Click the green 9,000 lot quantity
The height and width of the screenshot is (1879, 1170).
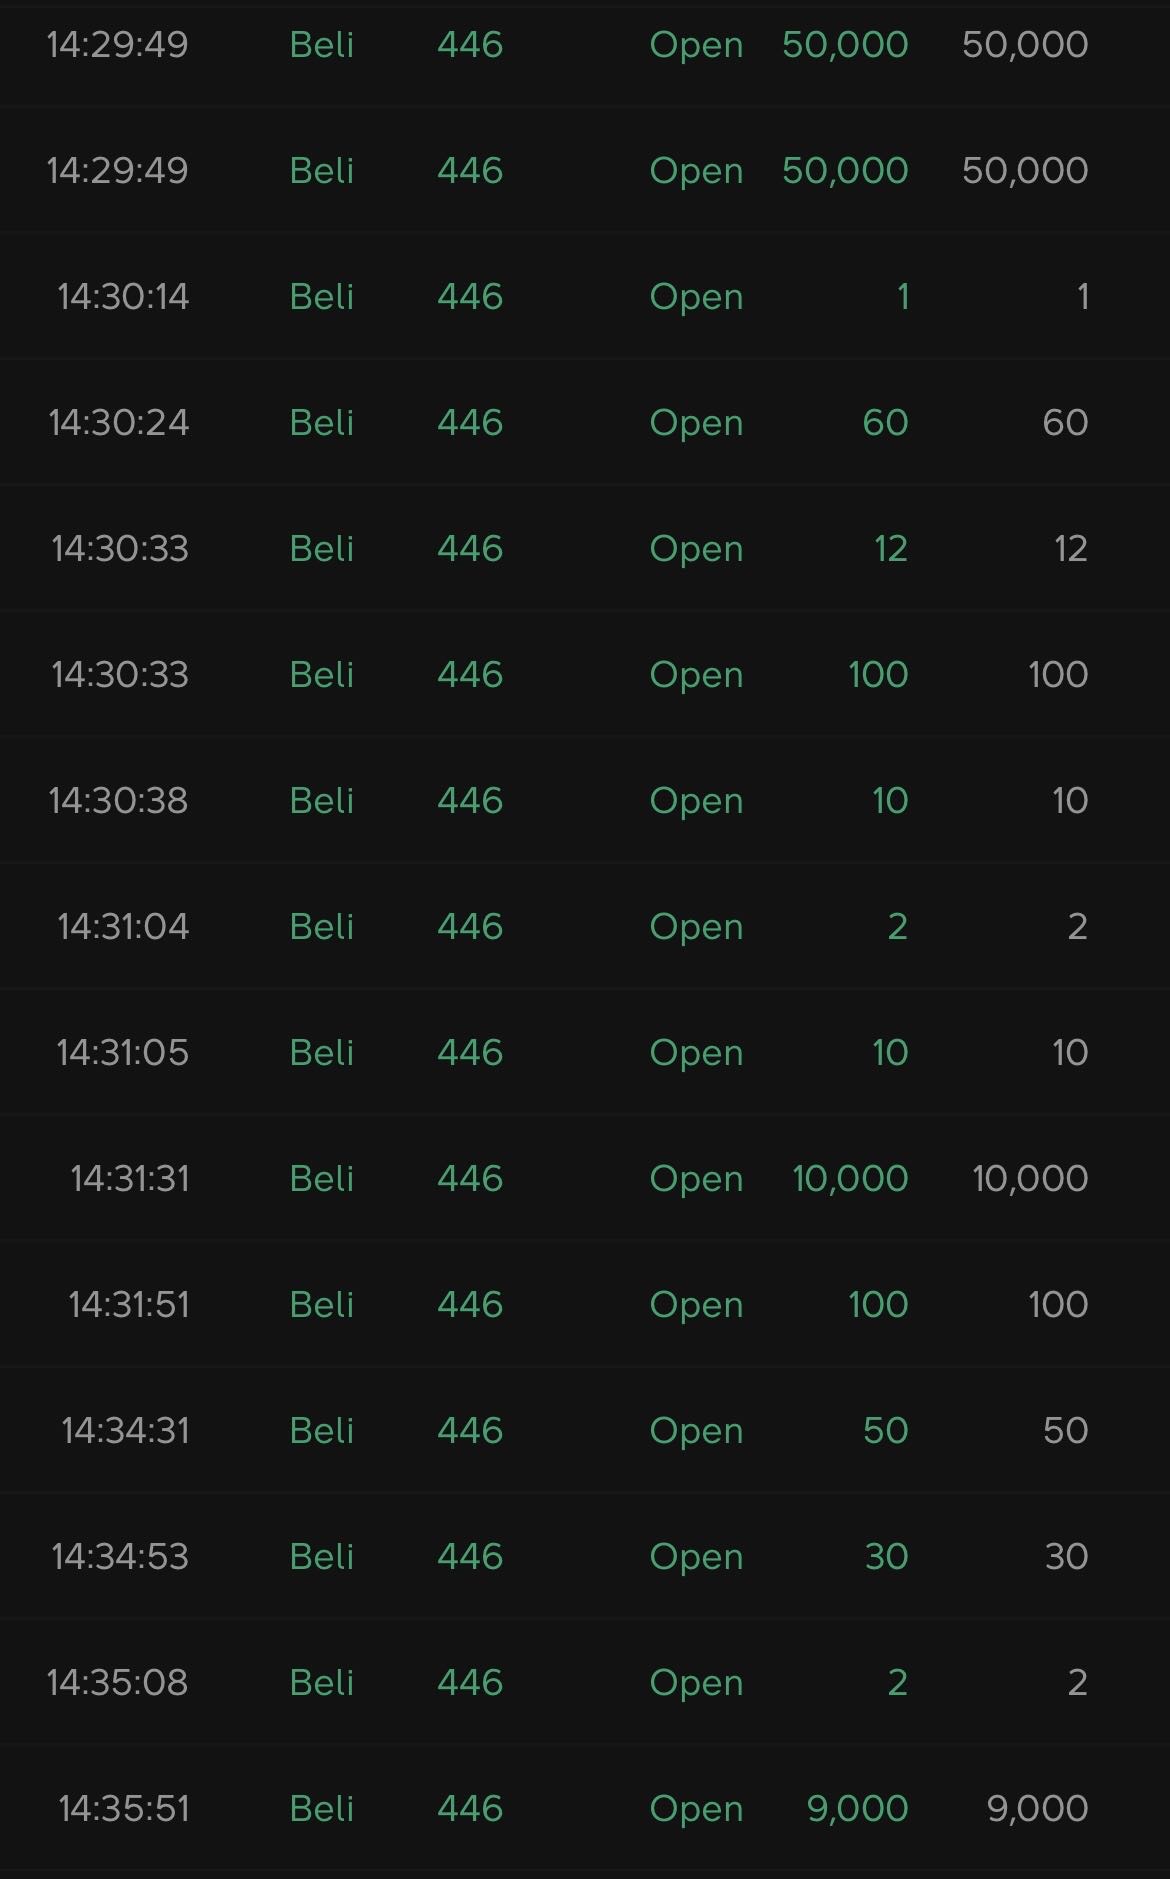pos(857,1809)
